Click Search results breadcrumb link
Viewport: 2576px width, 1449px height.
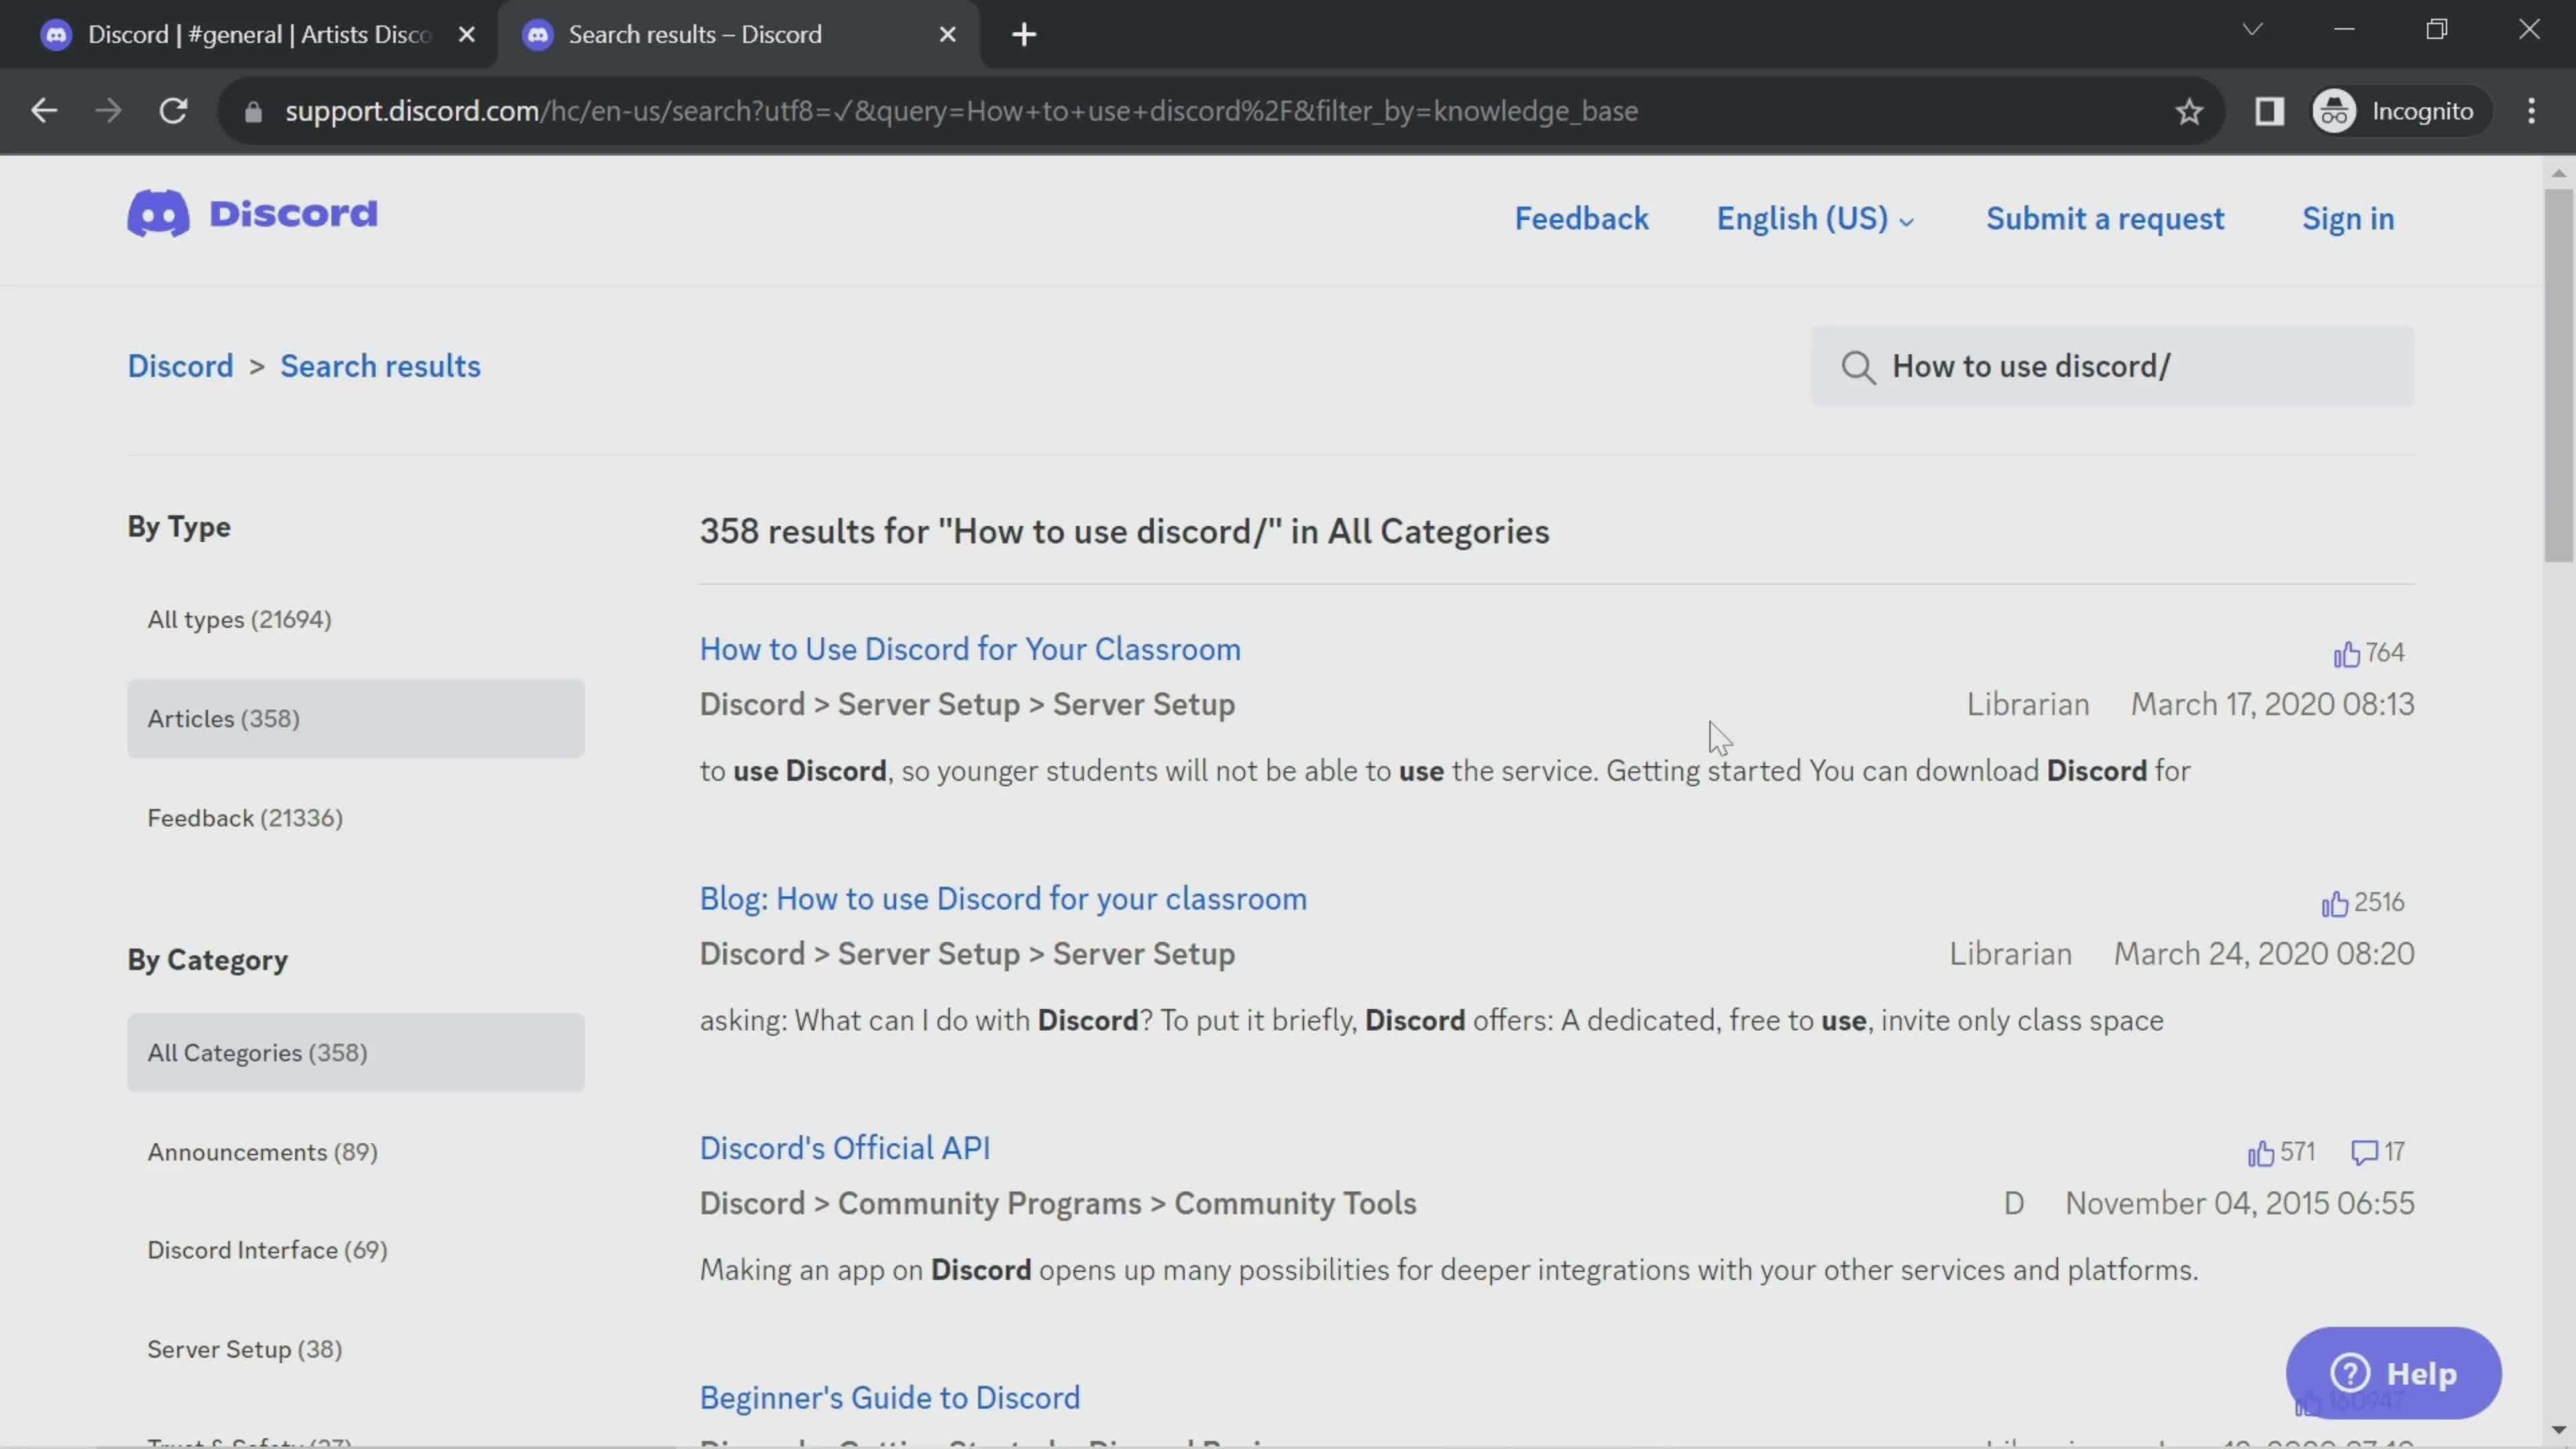click(x=380, y=366)
